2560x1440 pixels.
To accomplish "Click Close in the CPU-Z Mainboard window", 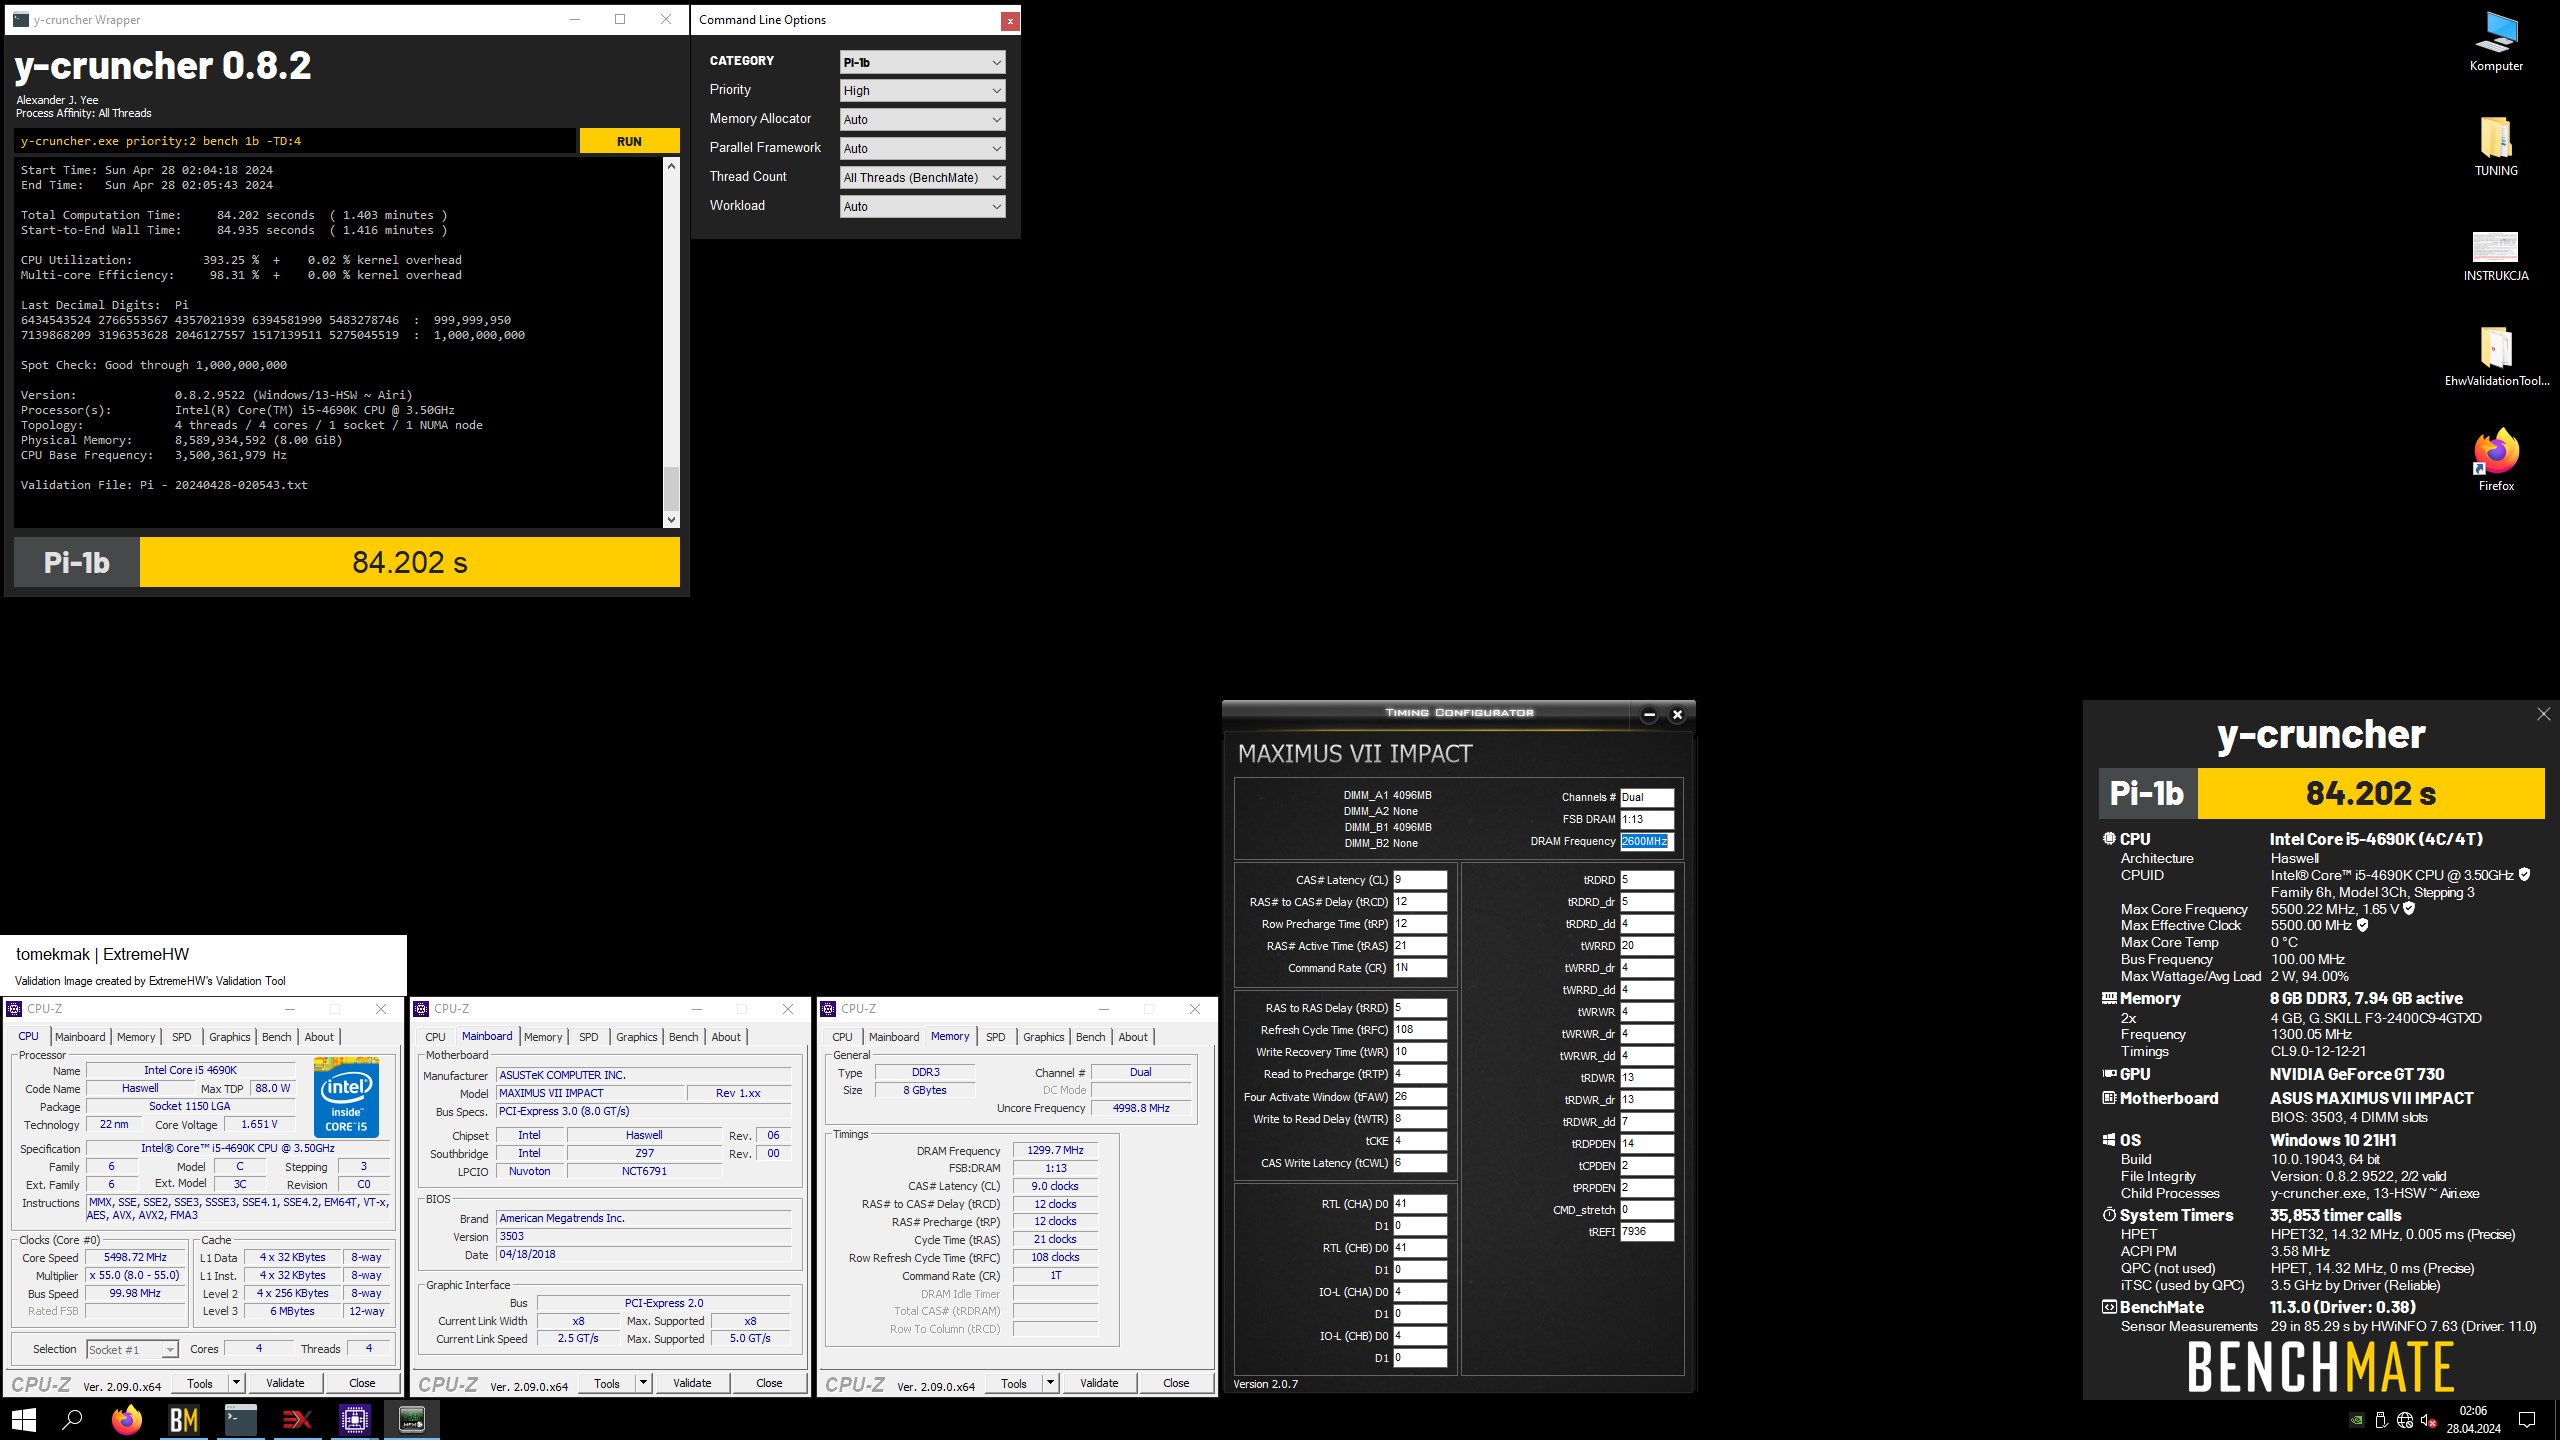I will [769, 1383].
